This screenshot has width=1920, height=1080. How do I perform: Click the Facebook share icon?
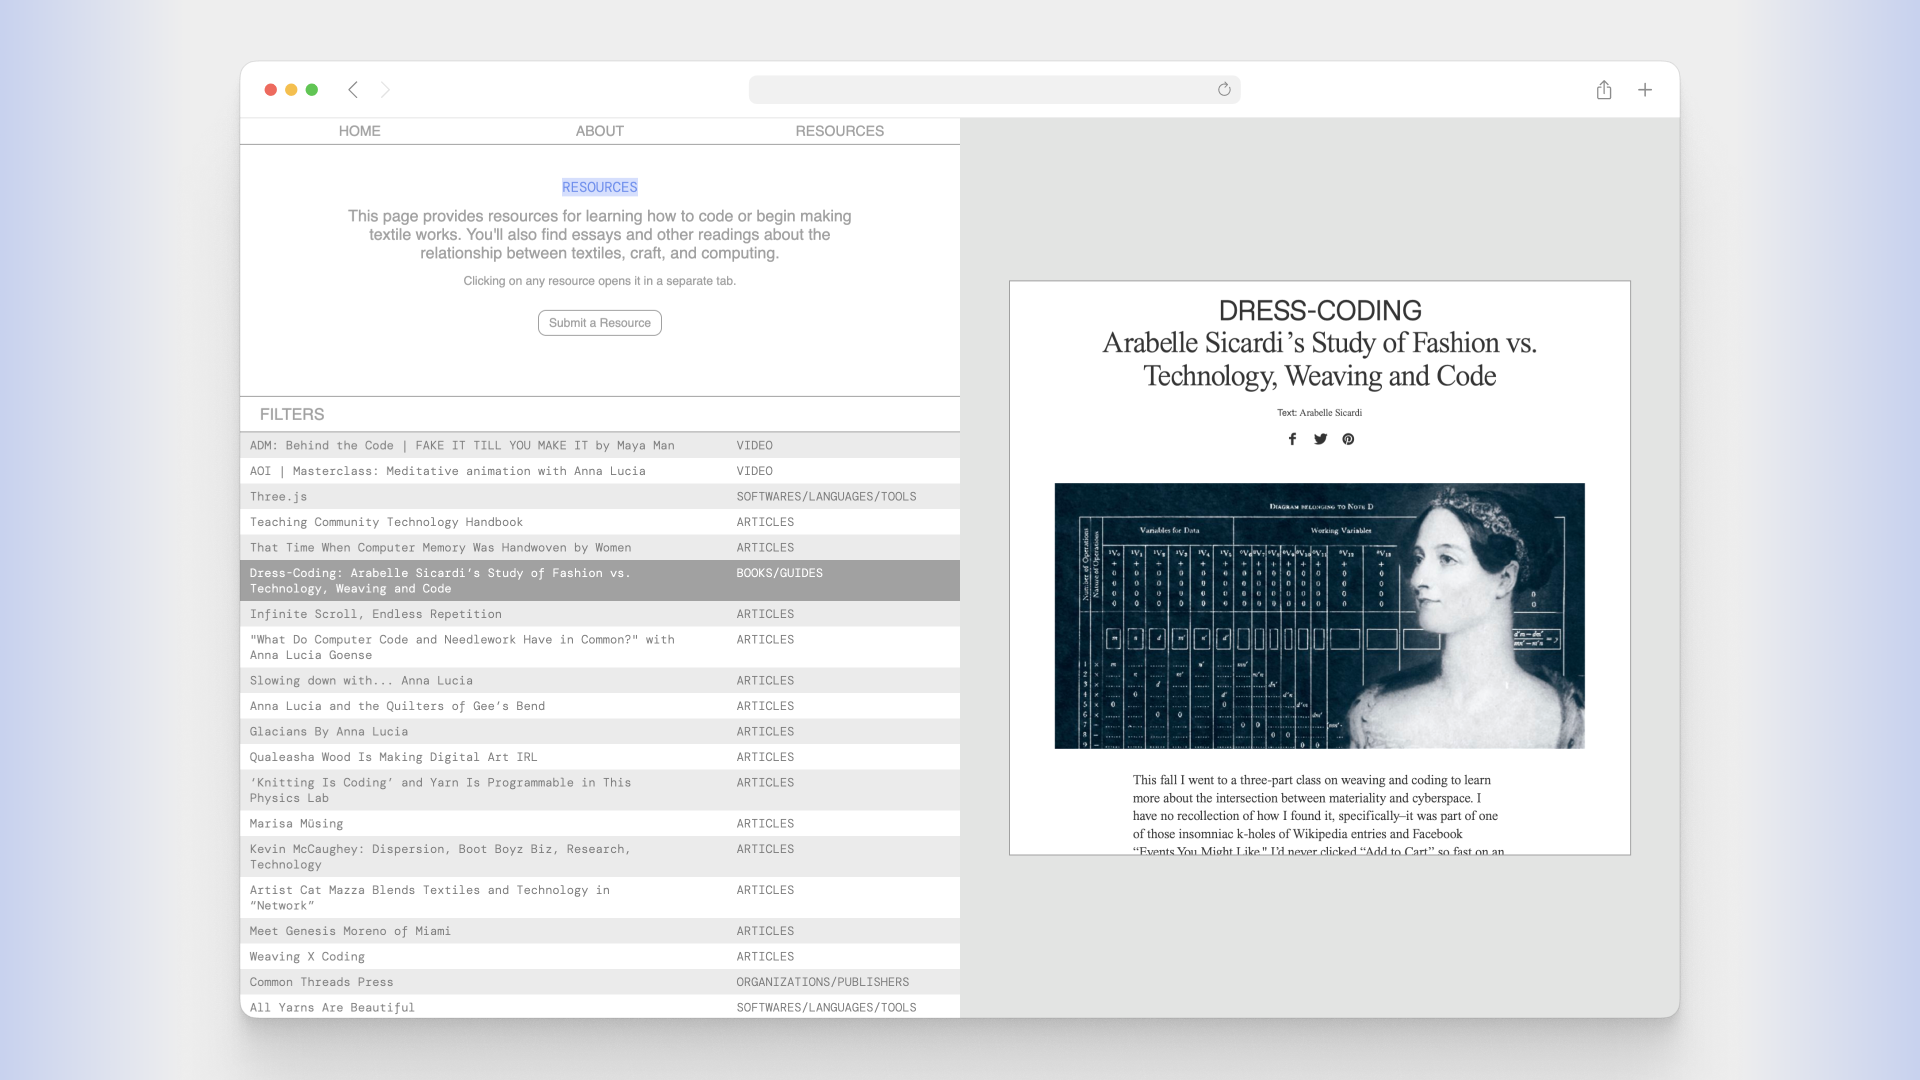pyautogui.click(x=1292, y=439)
